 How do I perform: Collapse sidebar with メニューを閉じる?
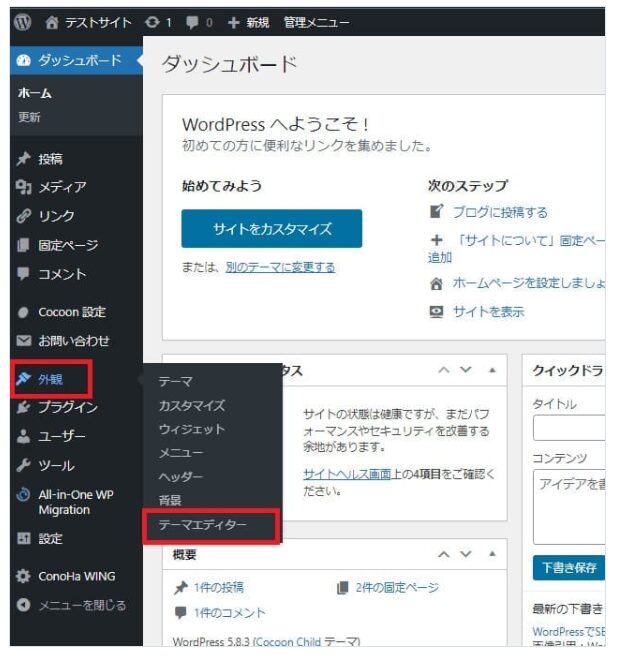click(x=81, y=605)
